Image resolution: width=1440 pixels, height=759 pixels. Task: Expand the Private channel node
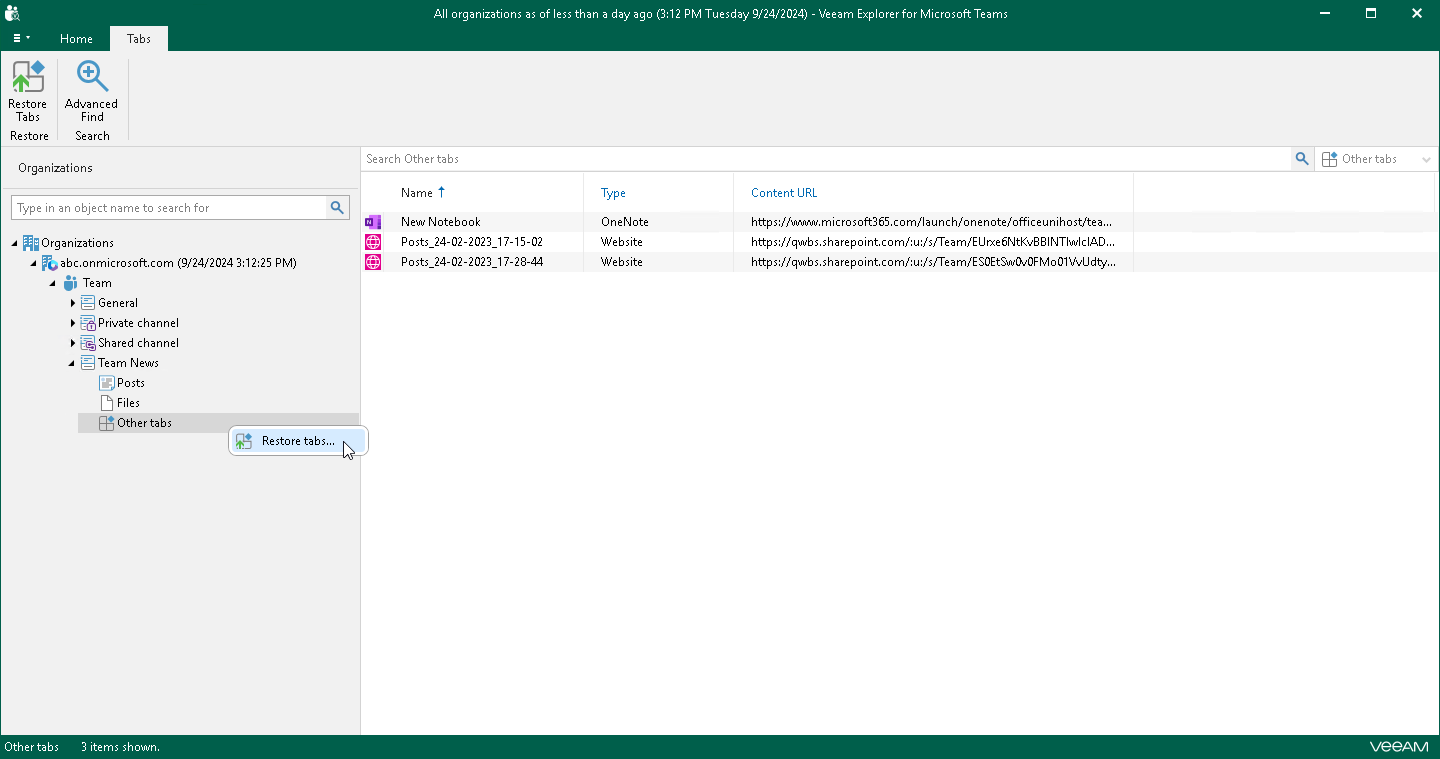(x=71, y=322)
